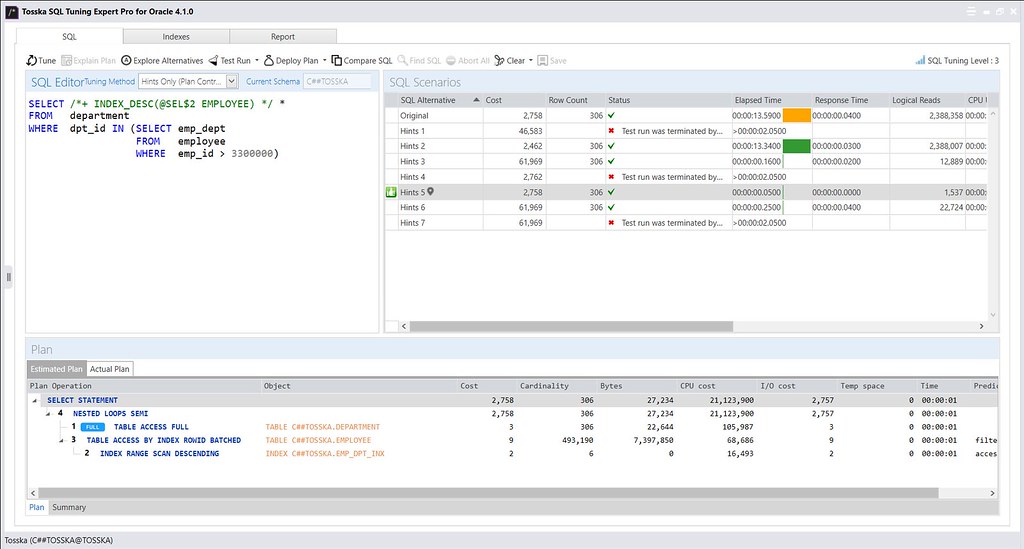The height and width of the screenshot is (549, 1024).
Task: Click the red X status for Hints 7
Action: (611, 223)
